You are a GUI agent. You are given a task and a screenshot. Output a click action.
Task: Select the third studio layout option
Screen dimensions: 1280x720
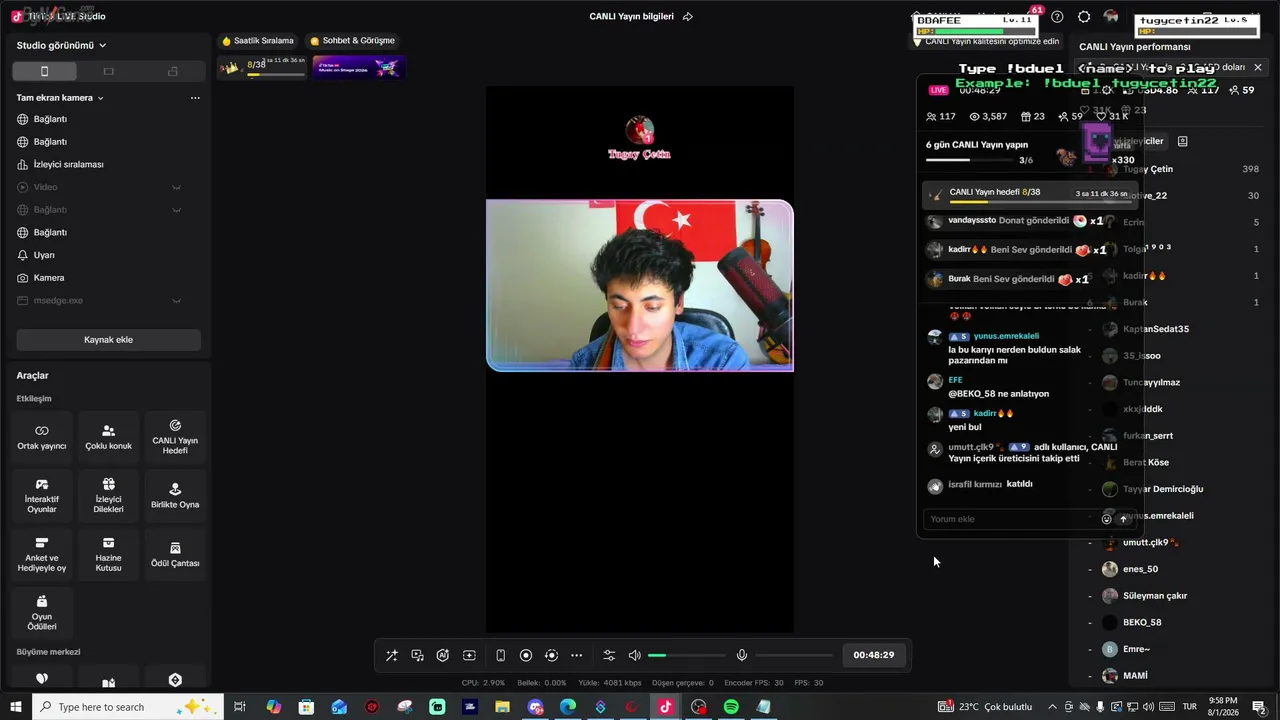[172, 71]
